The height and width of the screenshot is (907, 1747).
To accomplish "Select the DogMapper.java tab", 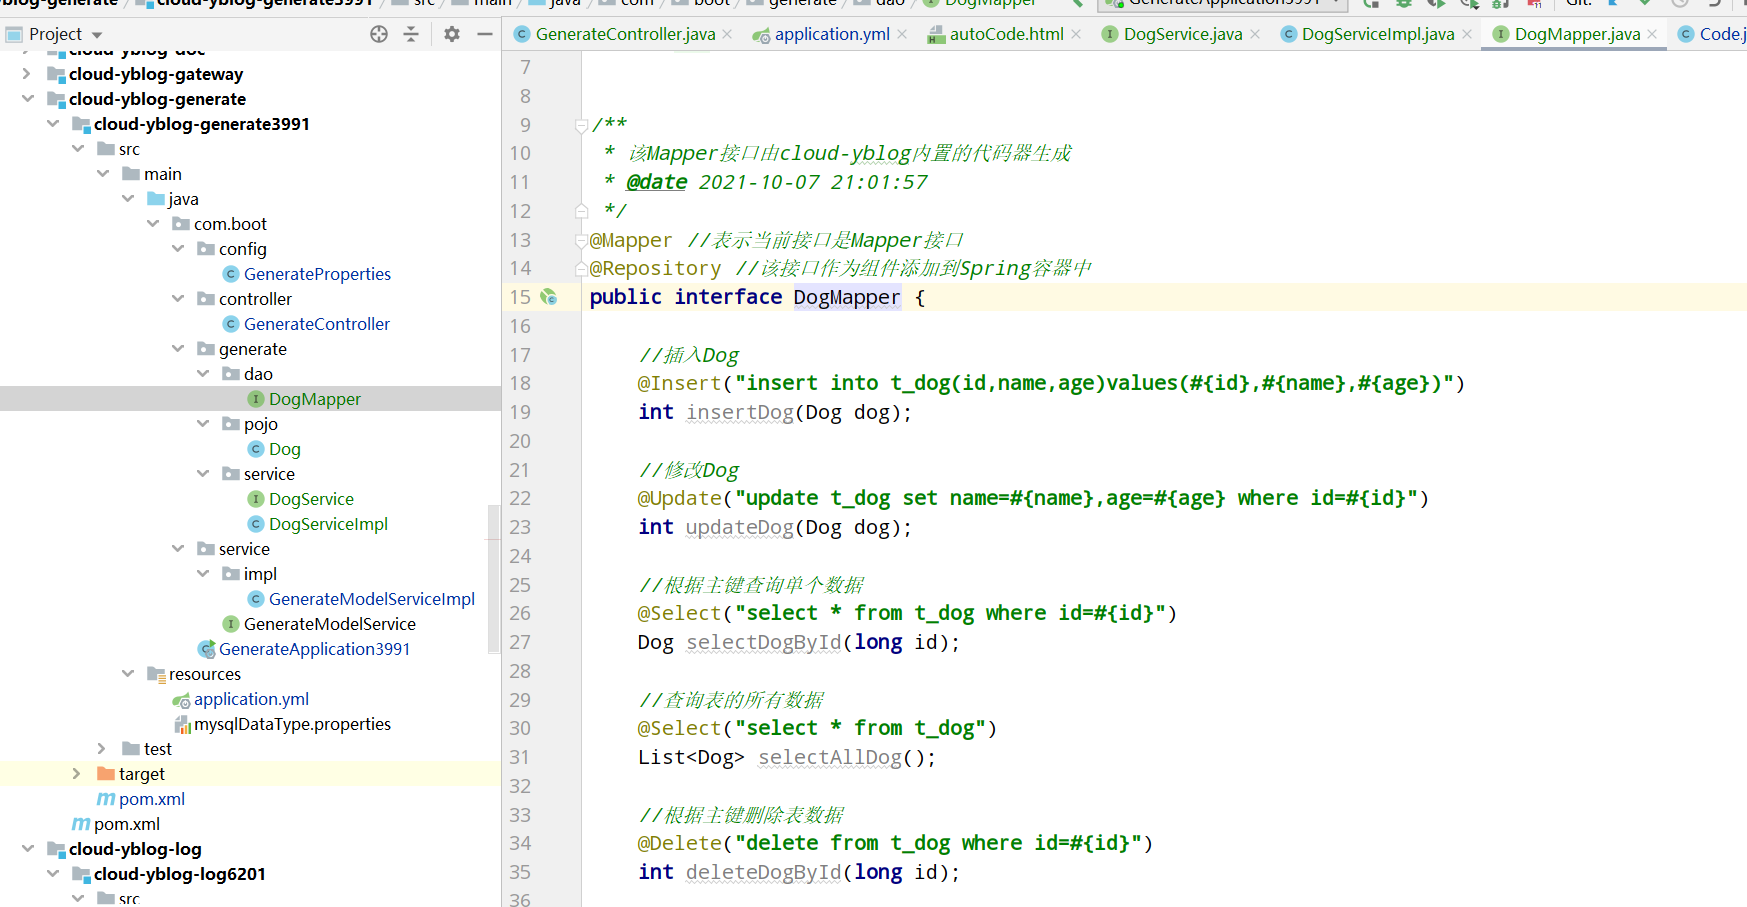I will (x=1577, y=34).
